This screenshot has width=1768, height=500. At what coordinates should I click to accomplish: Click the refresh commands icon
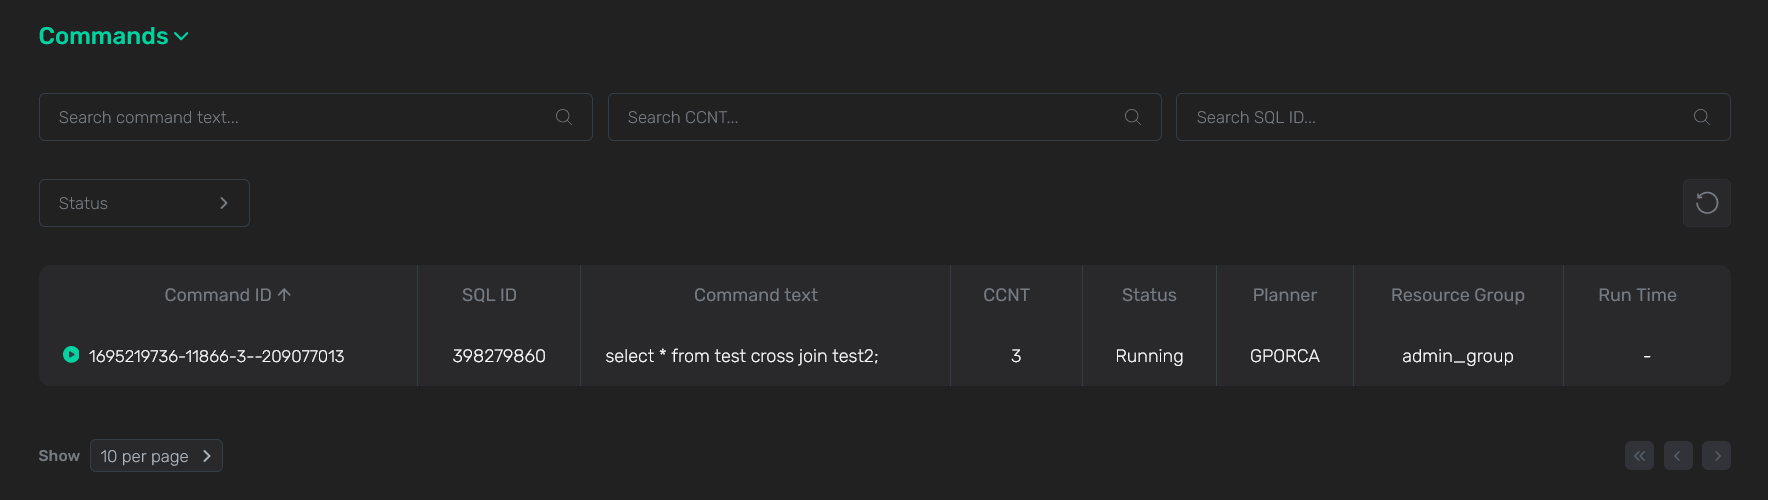point(1706,203)
